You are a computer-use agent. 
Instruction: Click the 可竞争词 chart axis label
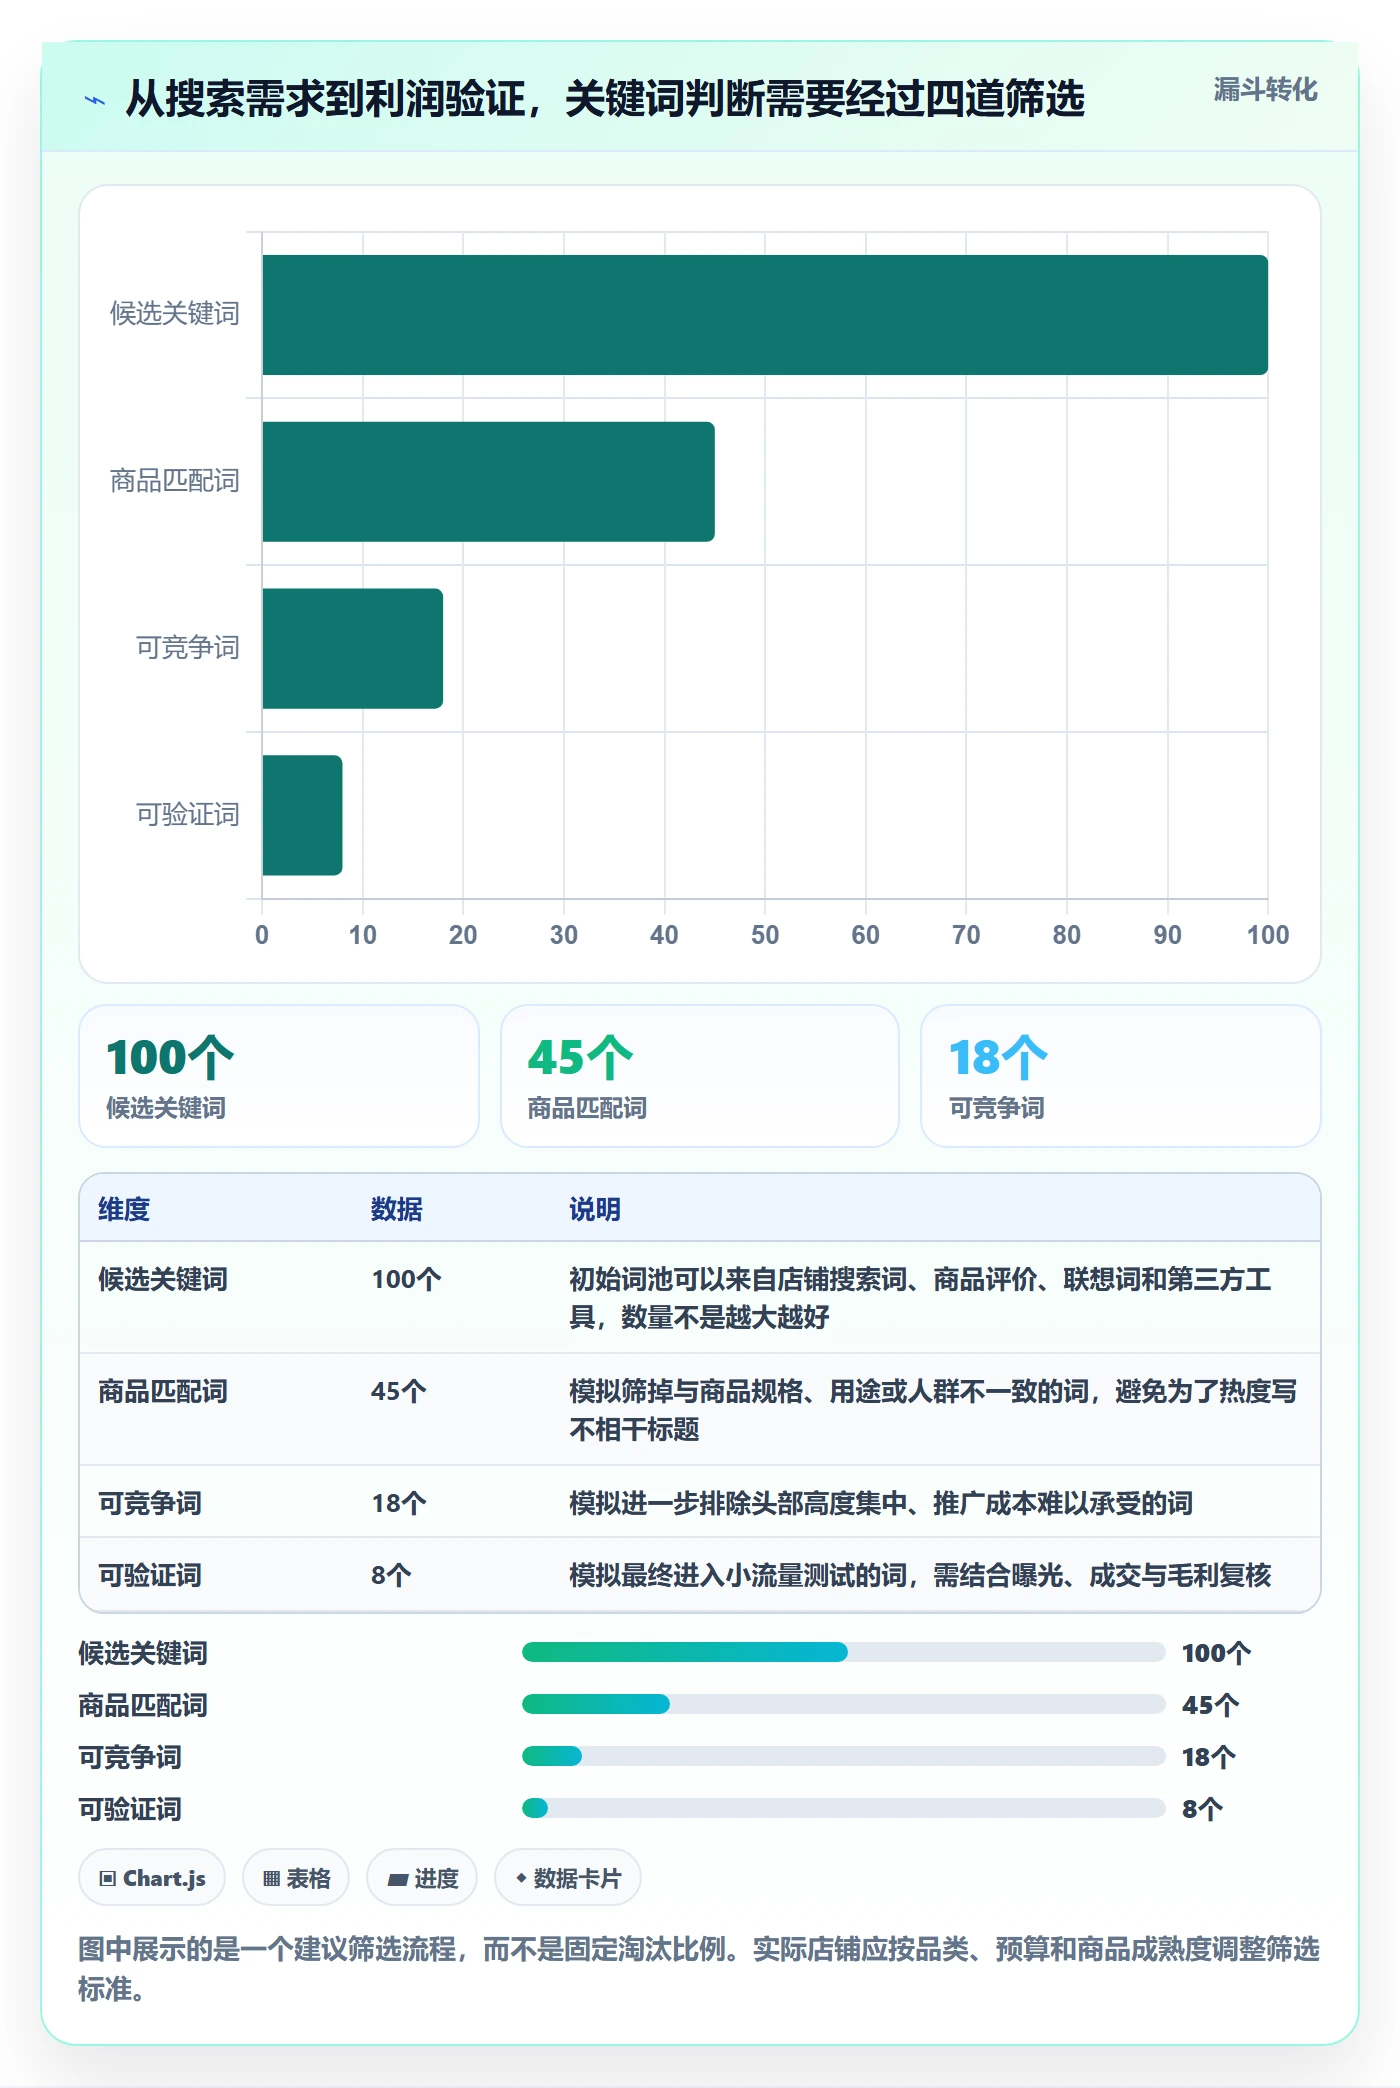(188, 648)
